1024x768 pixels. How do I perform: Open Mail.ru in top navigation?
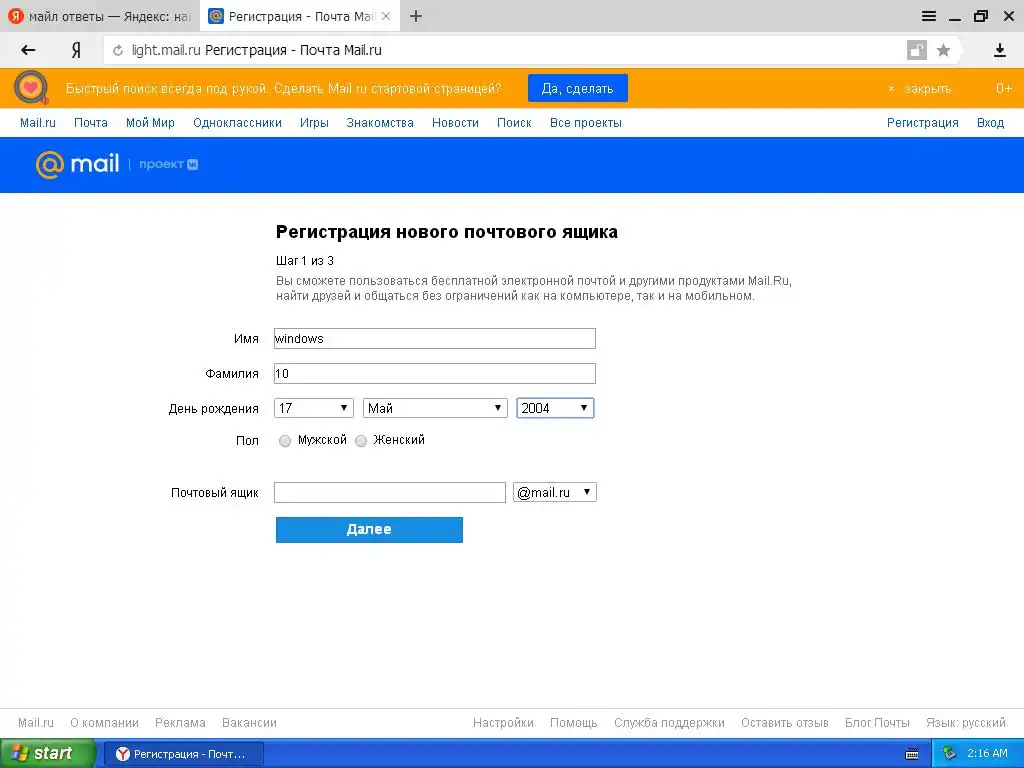point(38,123)
